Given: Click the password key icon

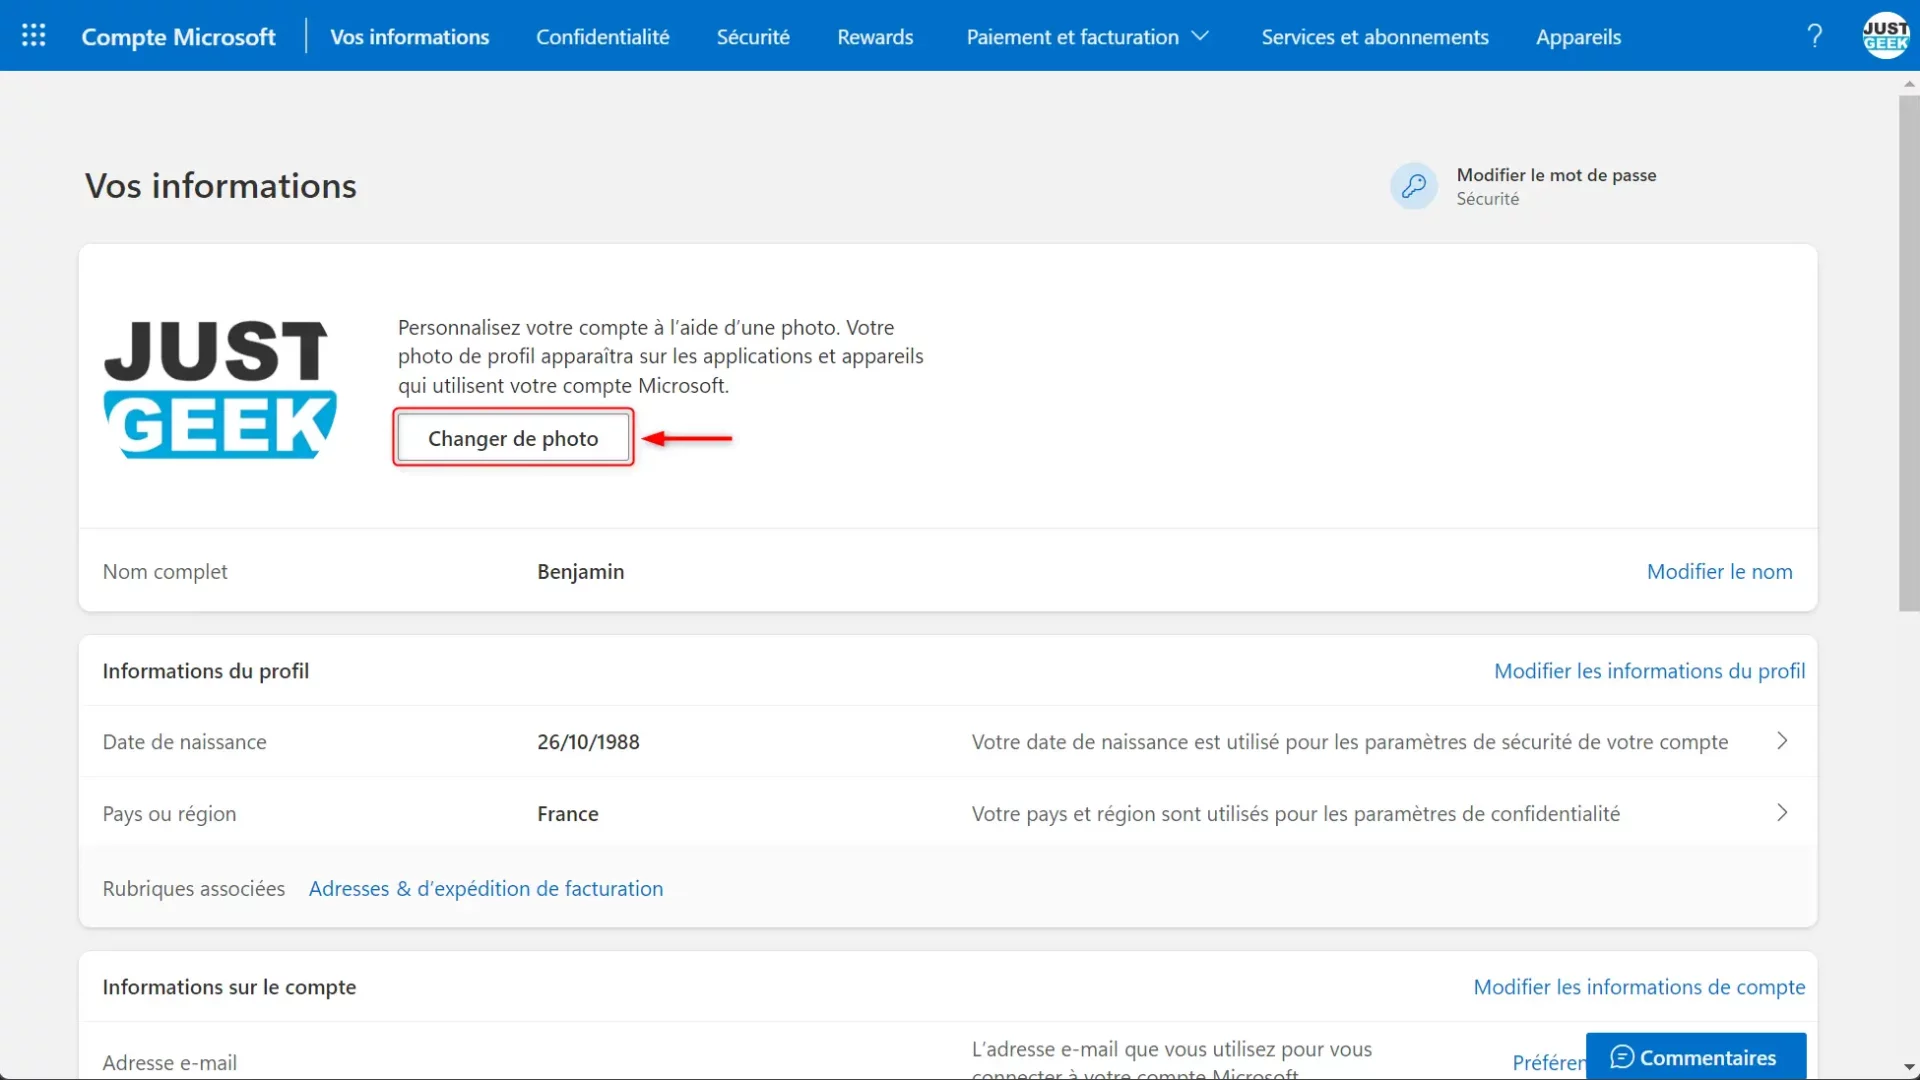Looking at the screenshot, I should pyautogui.click(x=1413, y=186).
